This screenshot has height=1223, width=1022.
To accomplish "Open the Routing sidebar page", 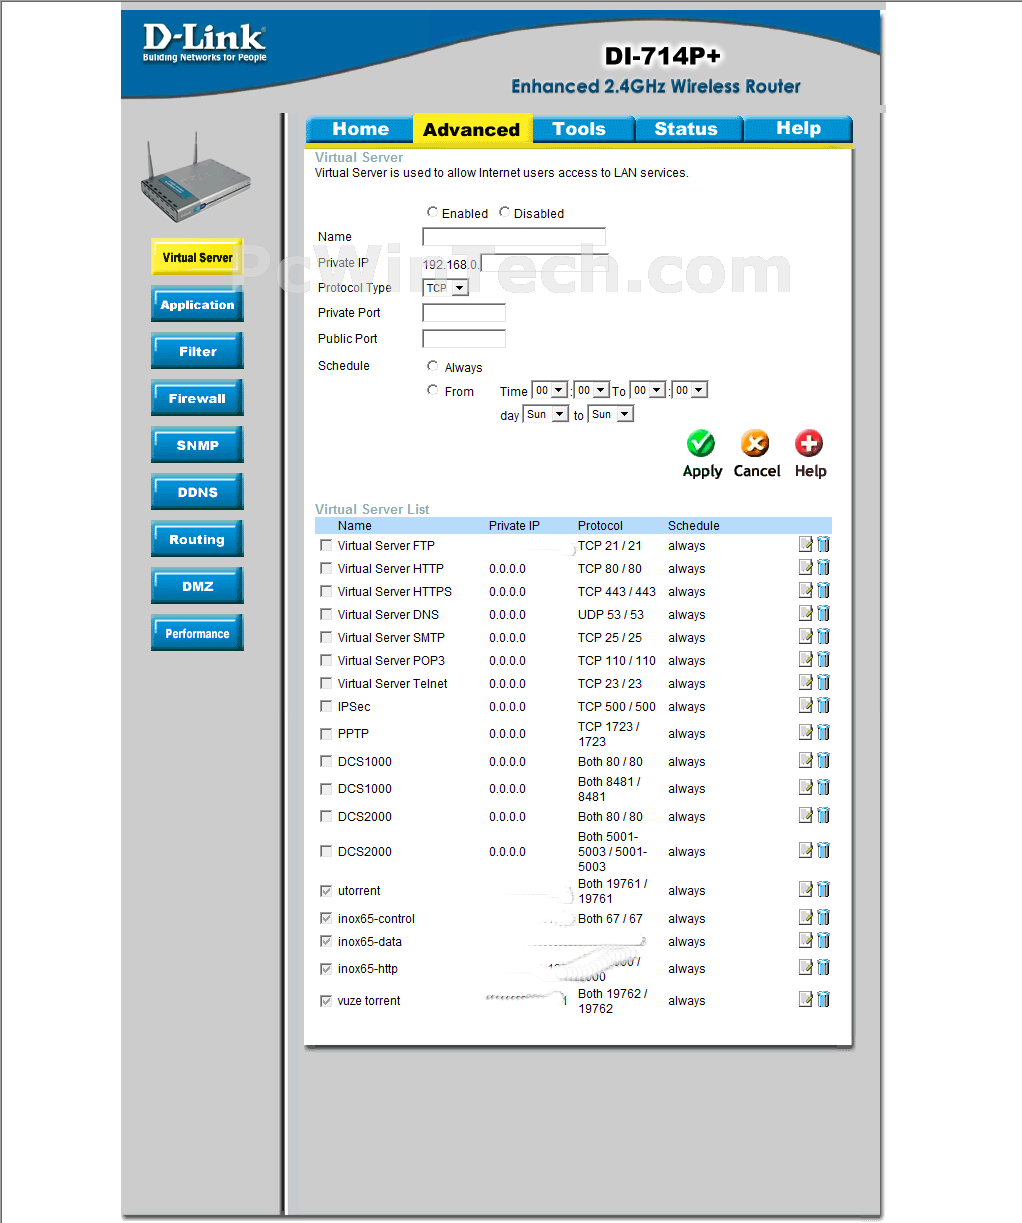I will pyautogui.click(x=197, y=539).
